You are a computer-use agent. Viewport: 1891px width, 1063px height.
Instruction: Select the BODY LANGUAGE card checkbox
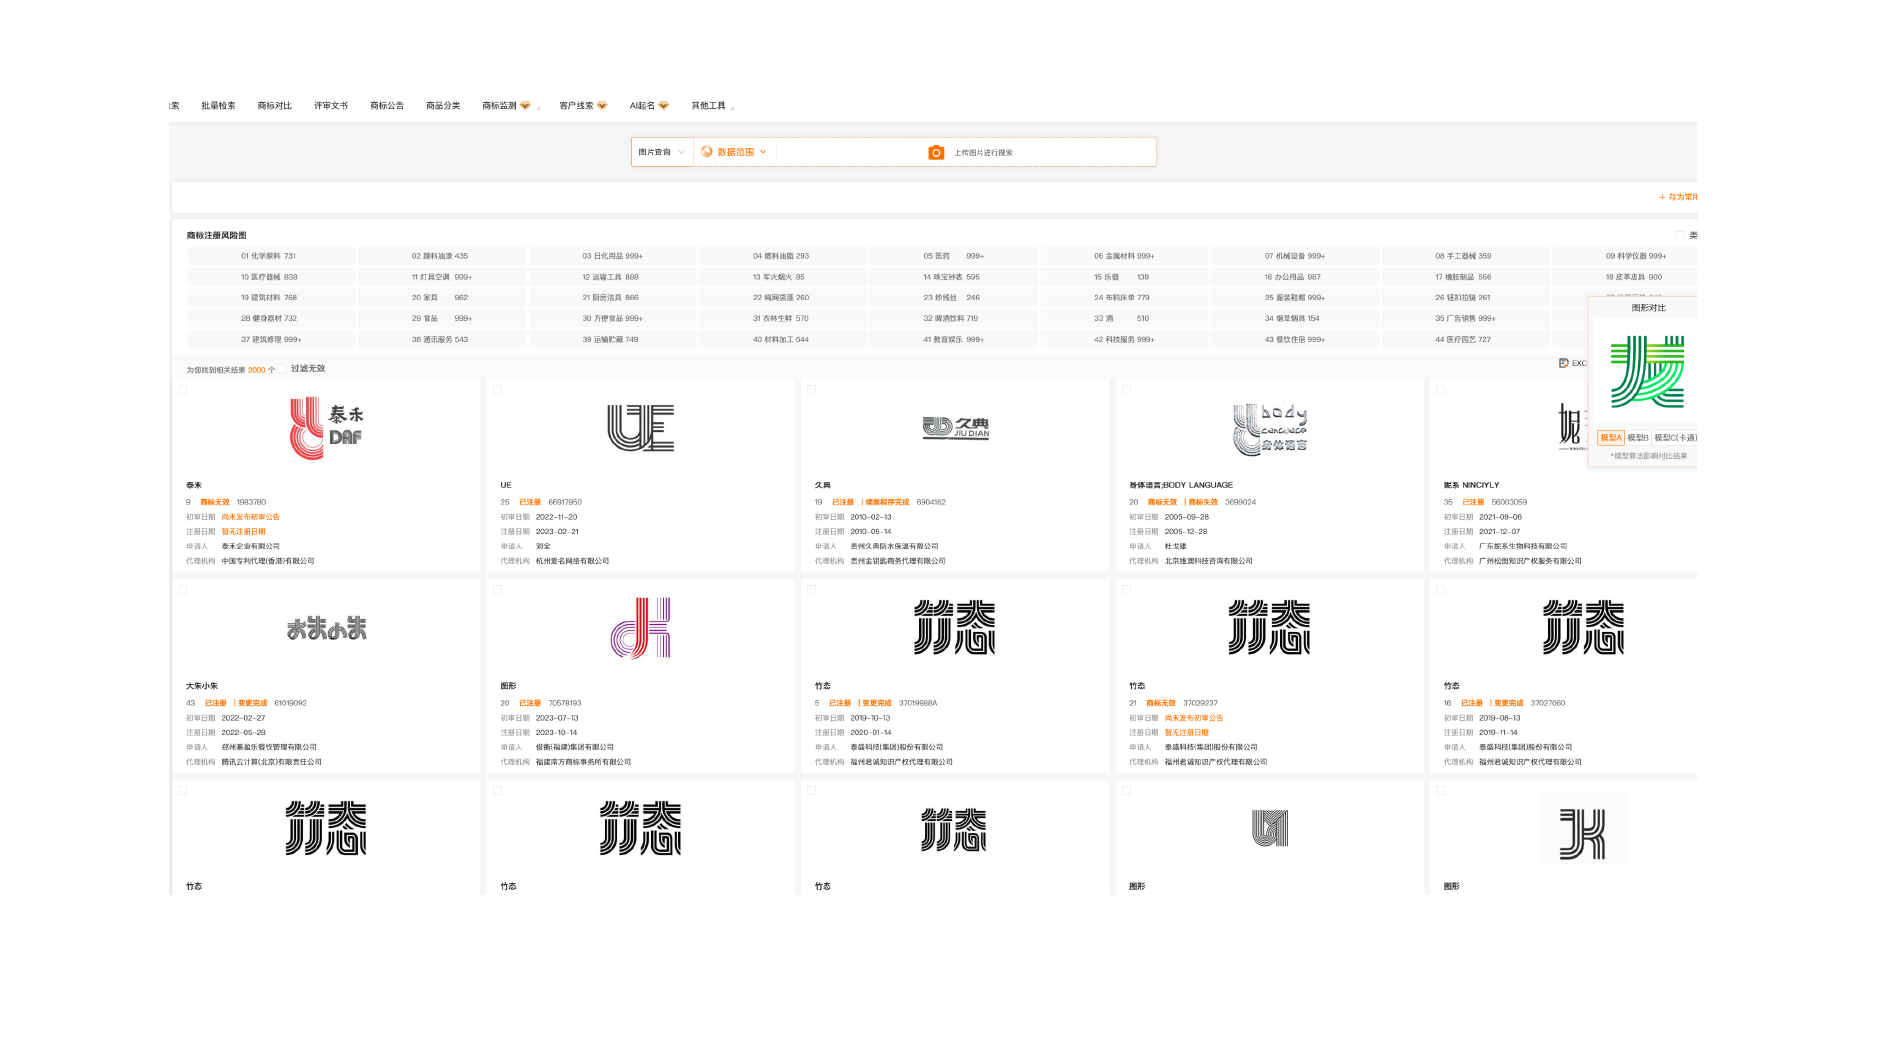1126,390
